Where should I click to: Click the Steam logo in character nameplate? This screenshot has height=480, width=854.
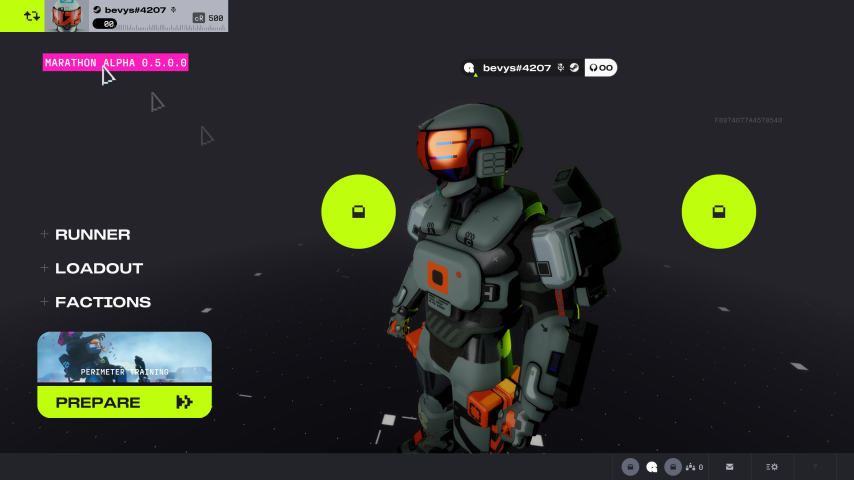[x=574, y=68]
